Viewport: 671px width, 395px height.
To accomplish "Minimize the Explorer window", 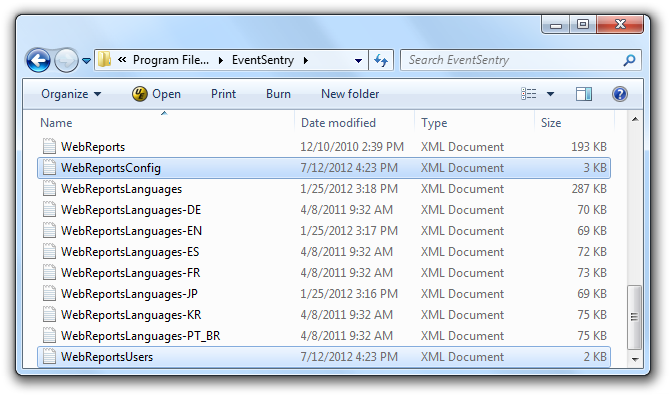I will coord(556,25).
